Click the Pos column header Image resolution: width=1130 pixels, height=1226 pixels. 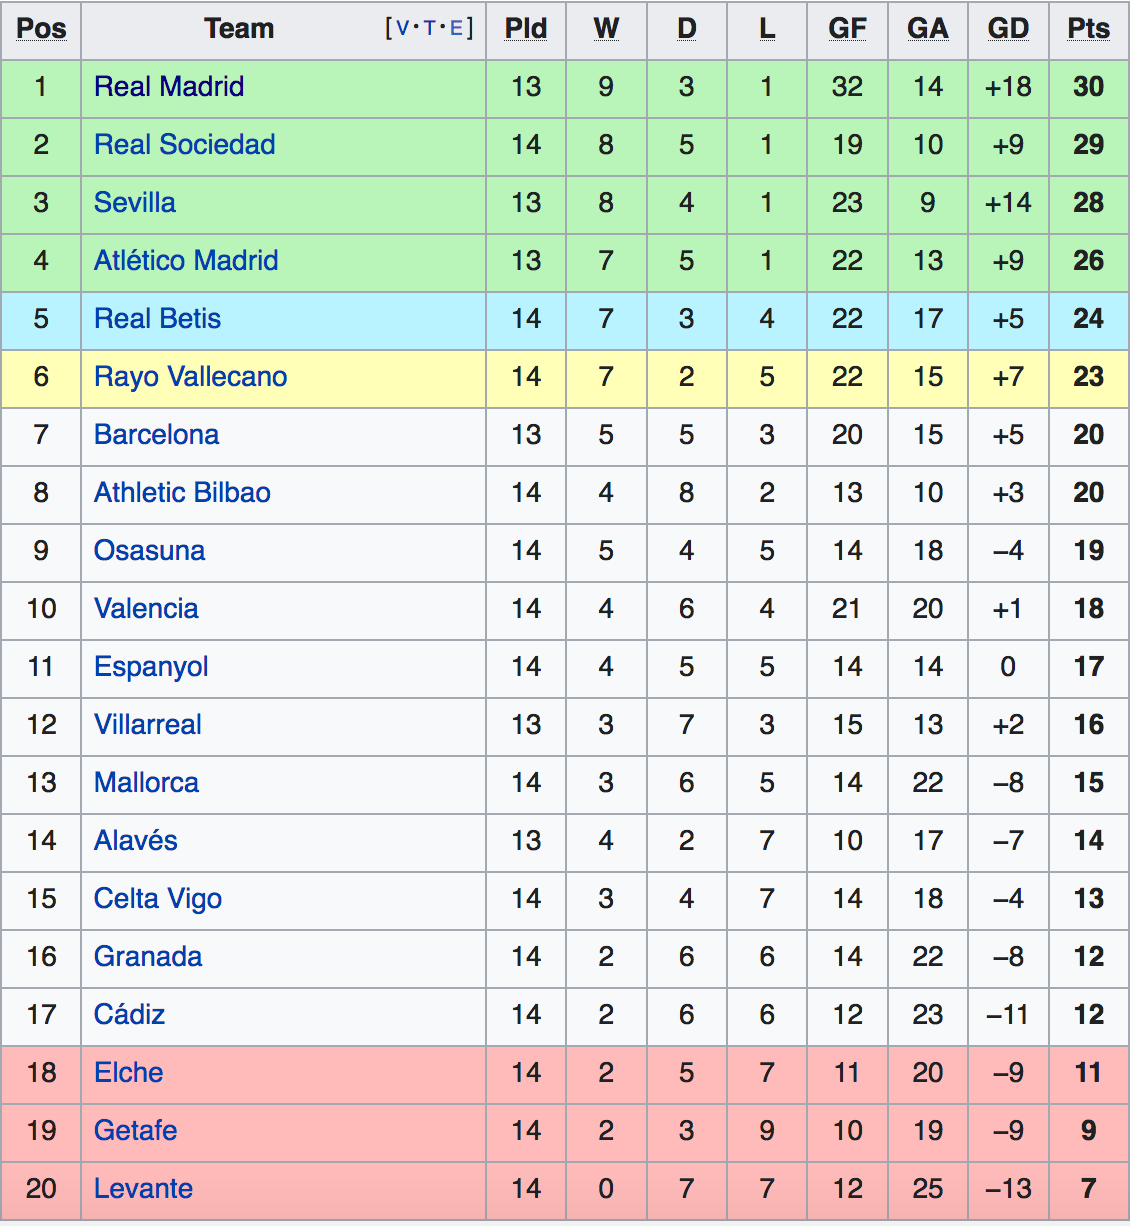point(41,29)
